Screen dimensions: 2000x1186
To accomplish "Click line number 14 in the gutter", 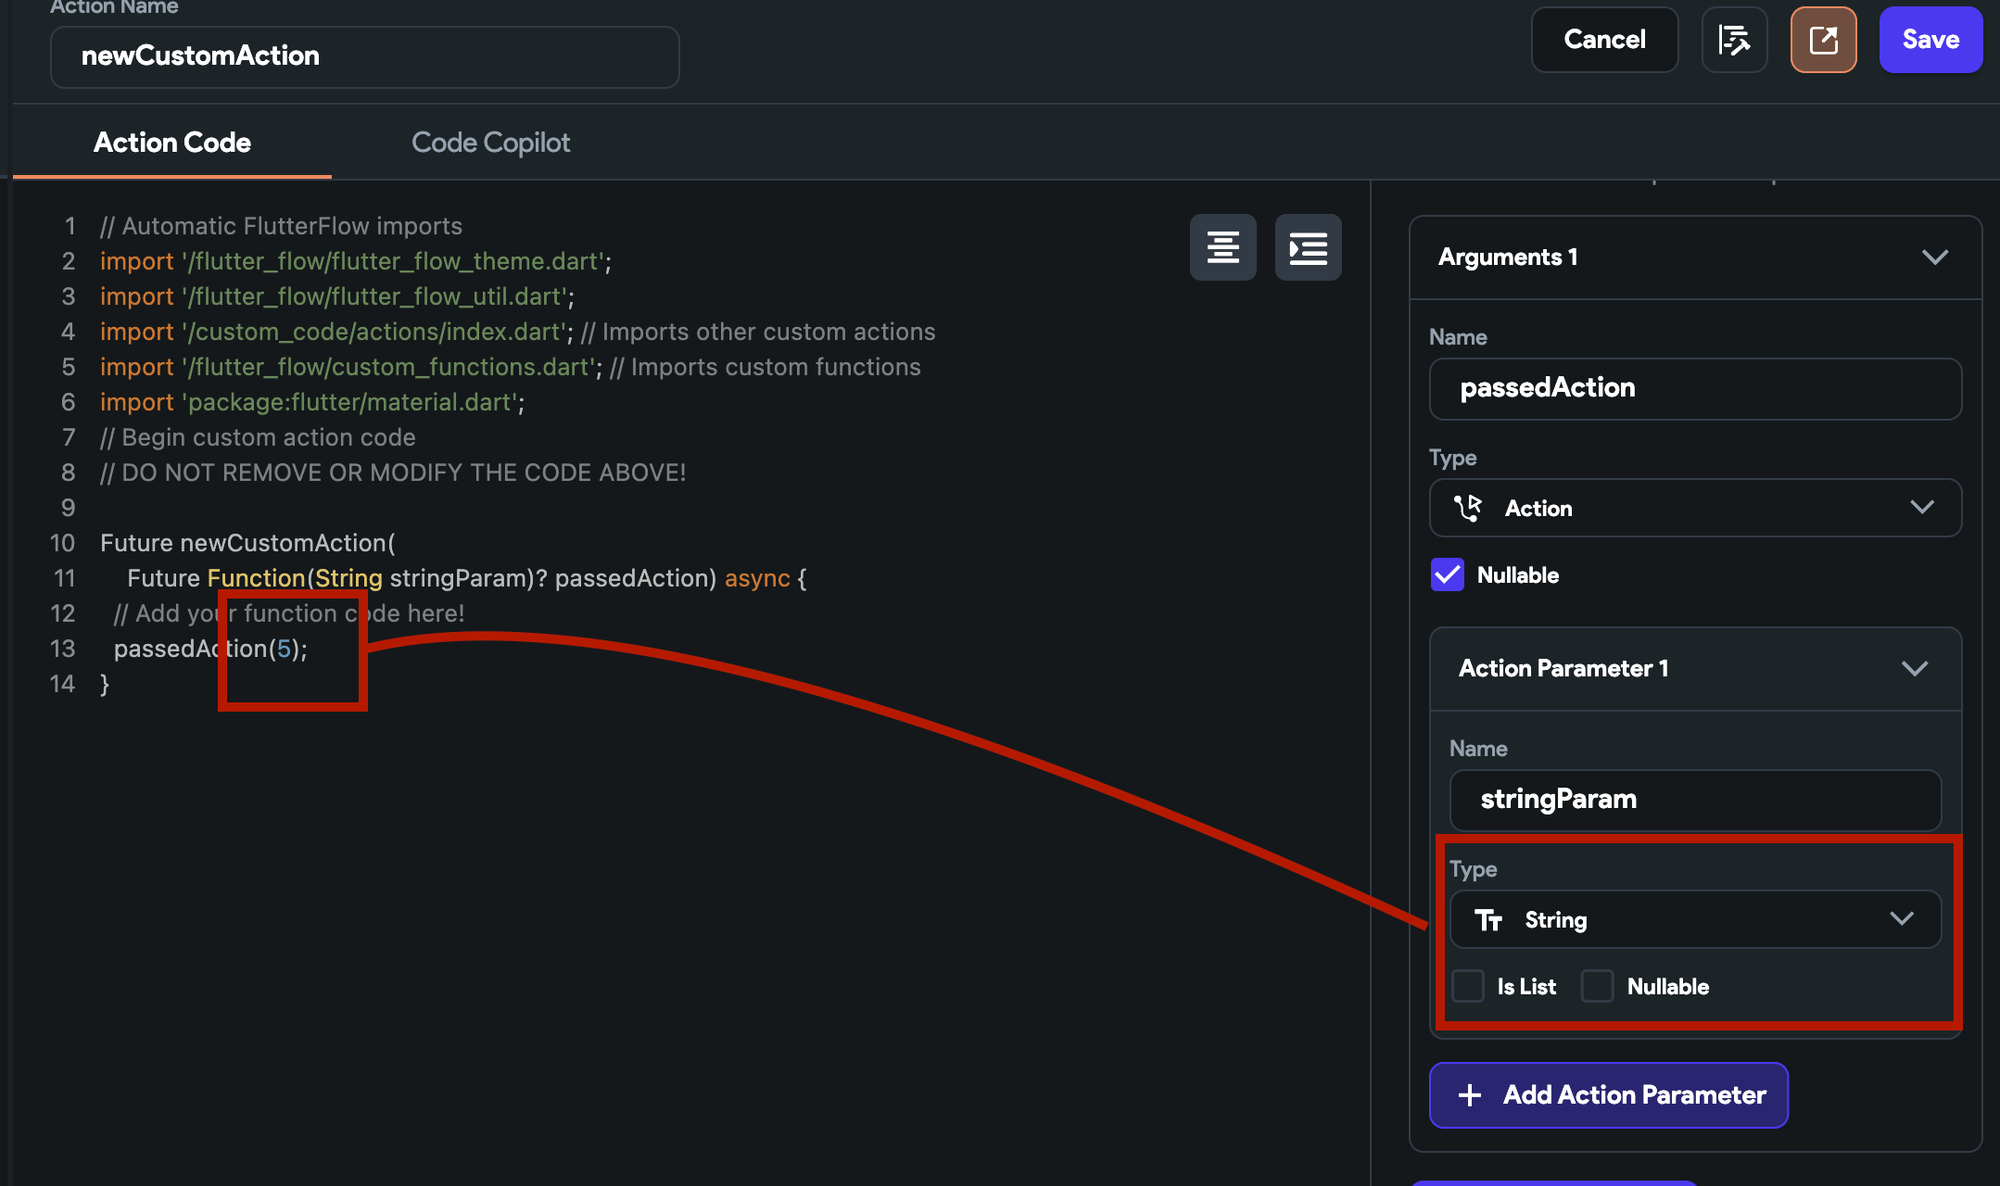I will pyautogui.click(x=63, y=684).
